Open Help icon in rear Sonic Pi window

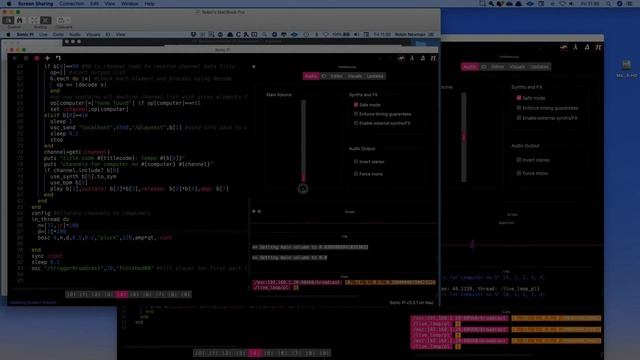click(x=587, y=47)
